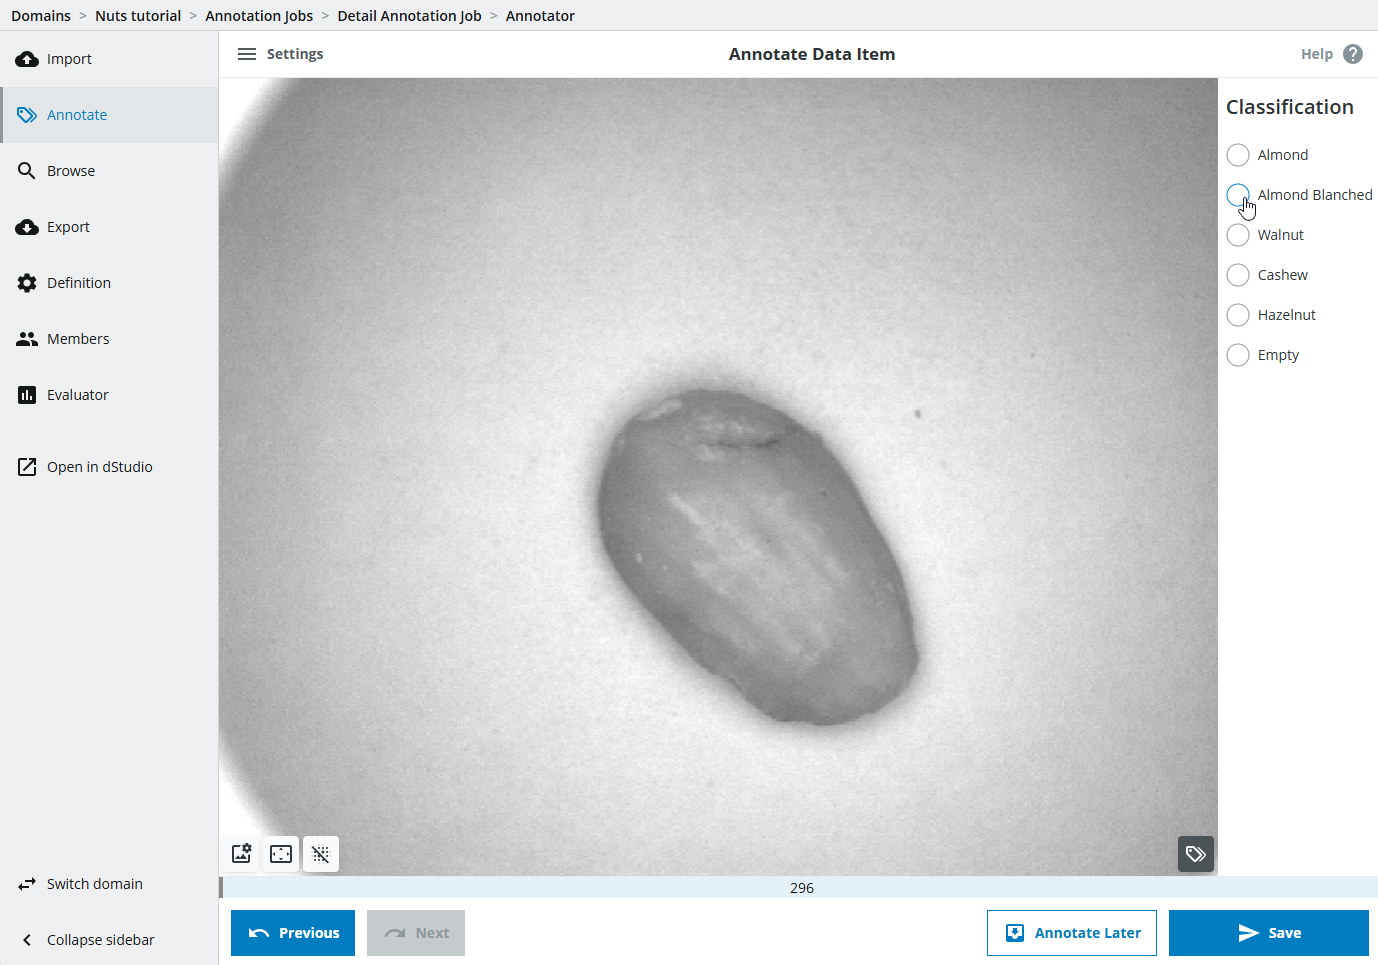Click the Help text link

tap(1317, 54)
